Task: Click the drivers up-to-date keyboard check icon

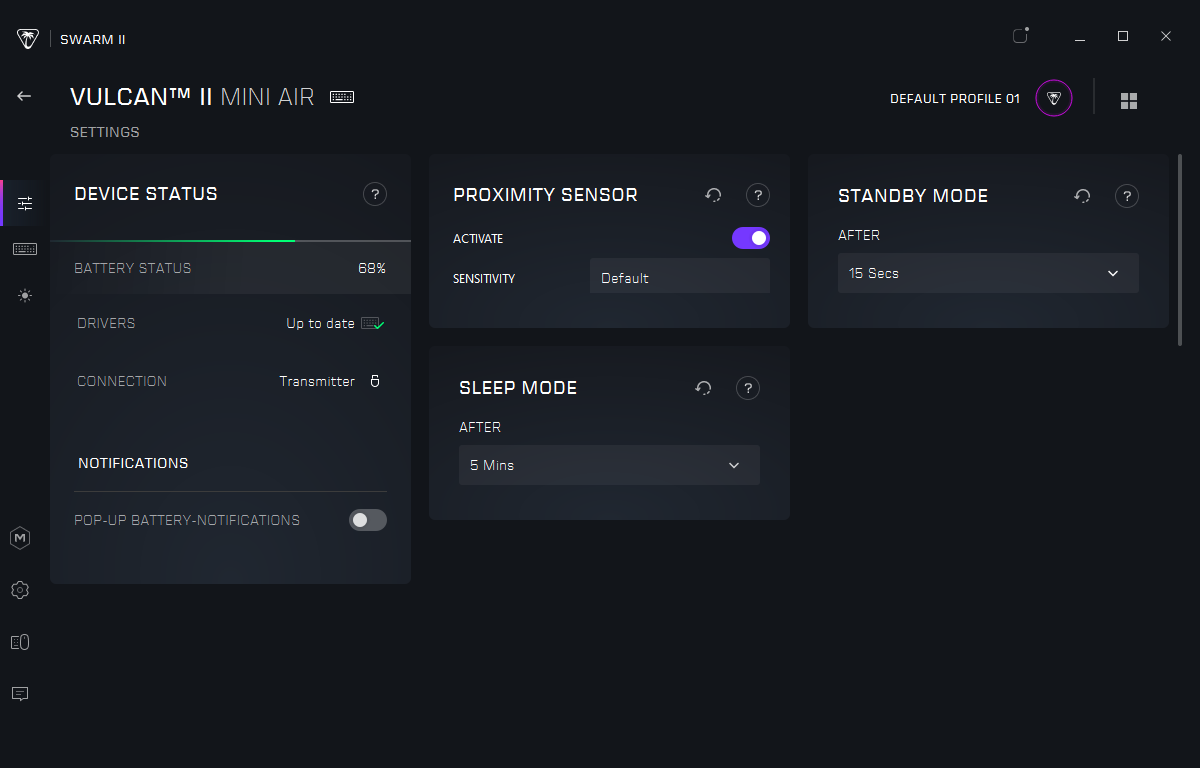Action: click(373, 323)
